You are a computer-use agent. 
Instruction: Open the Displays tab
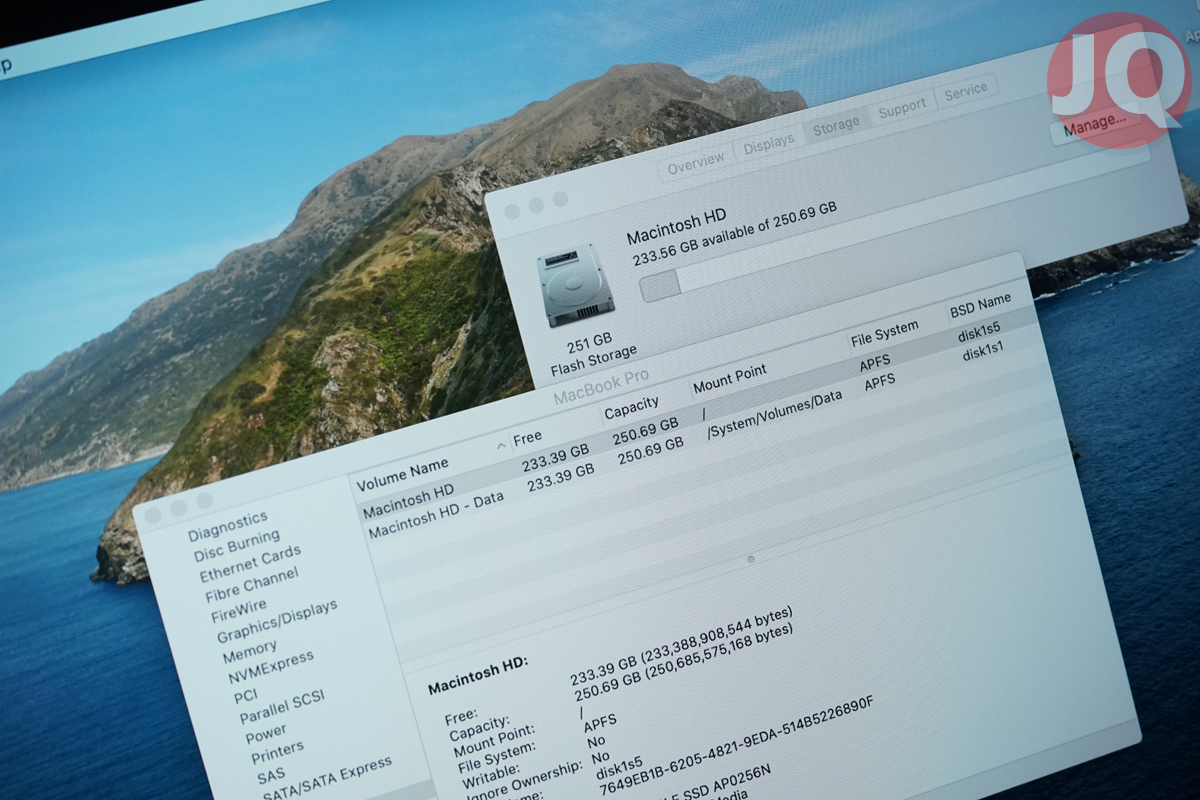[x=769, y=143]
